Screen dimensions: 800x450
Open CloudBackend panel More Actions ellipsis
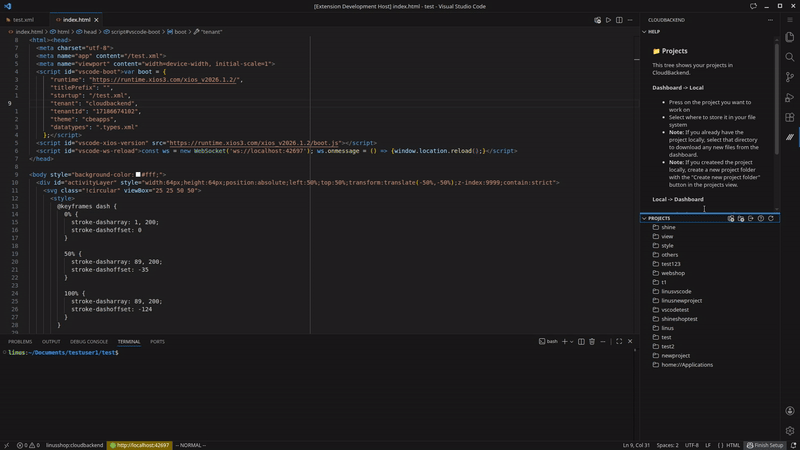point(770,20)
